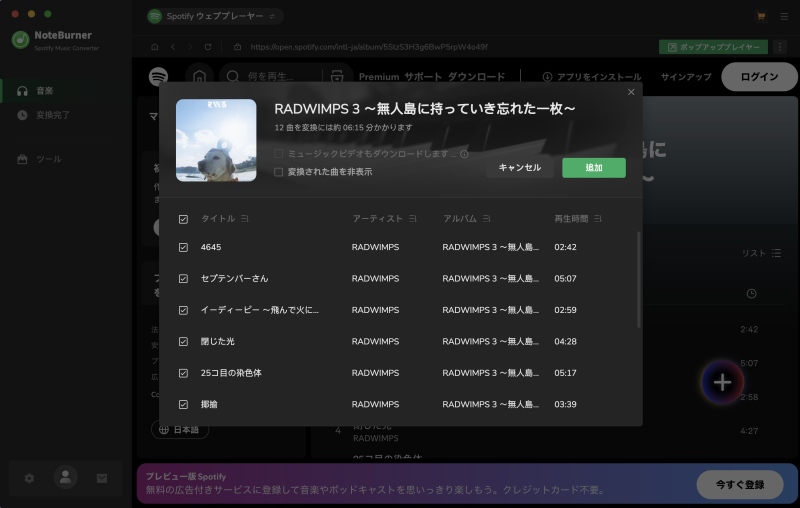Click the title text 4645
The width and height of the screenshot is (800, 508).
[211, 247]
